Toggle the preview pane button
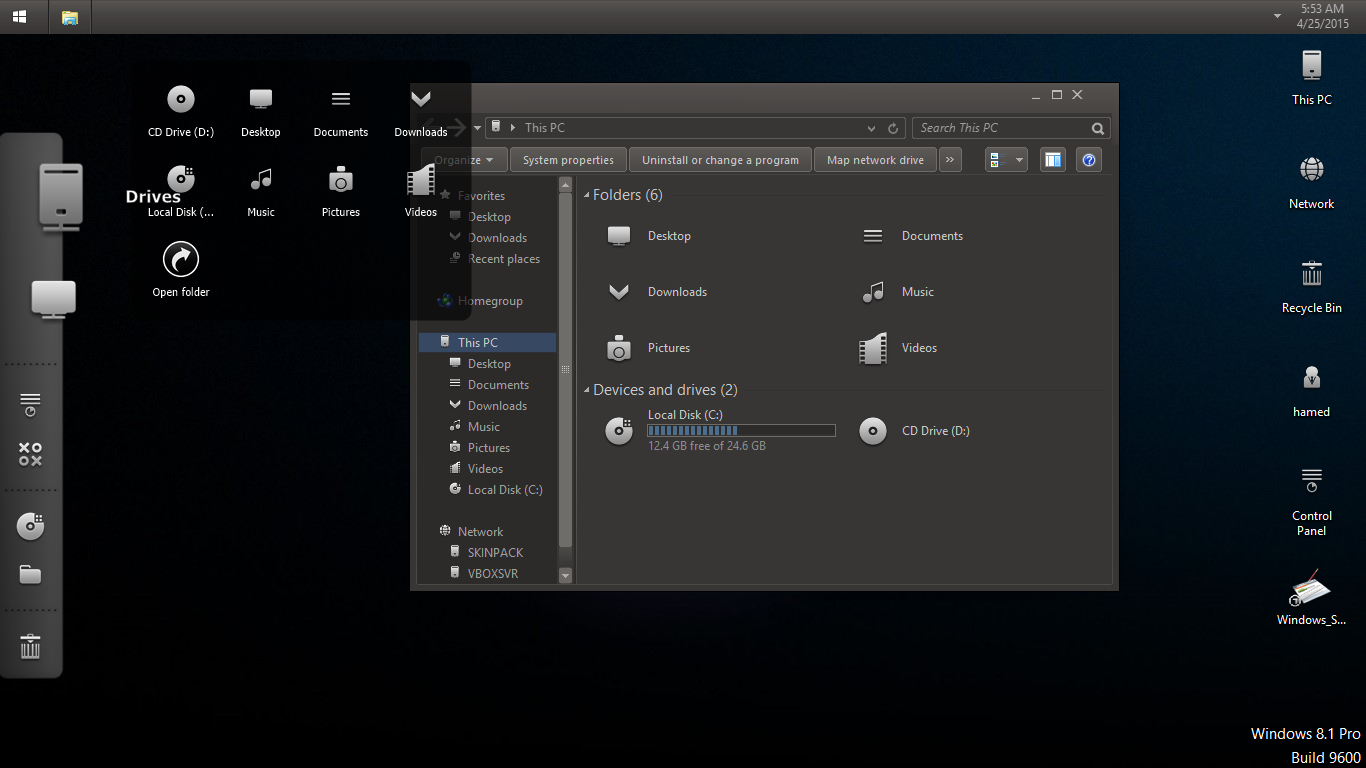The width and height of the screenshot is (1366, 768). click(x=1052, y=160)
